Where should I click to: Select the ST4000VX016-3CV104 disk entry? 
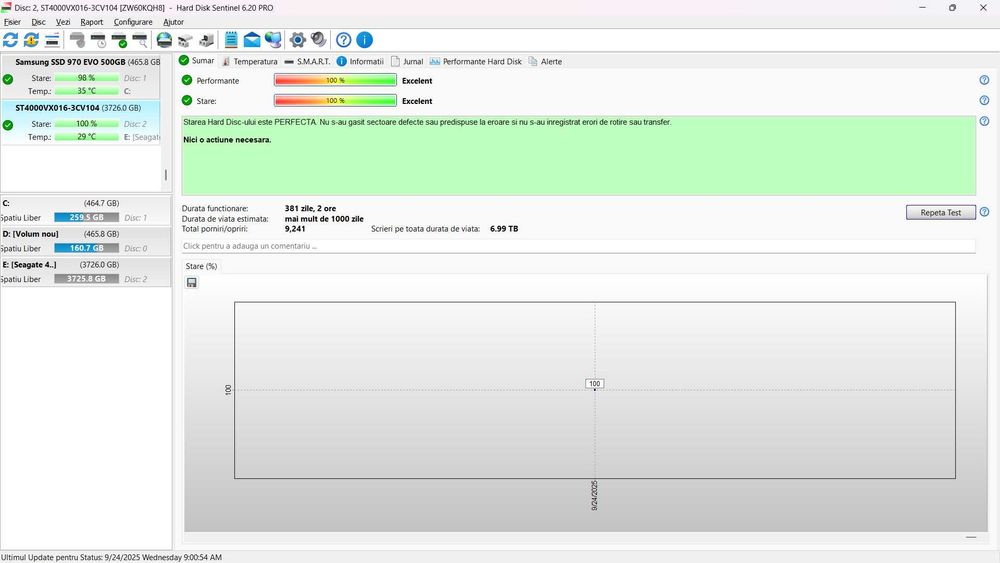click(x=80, y=122)
